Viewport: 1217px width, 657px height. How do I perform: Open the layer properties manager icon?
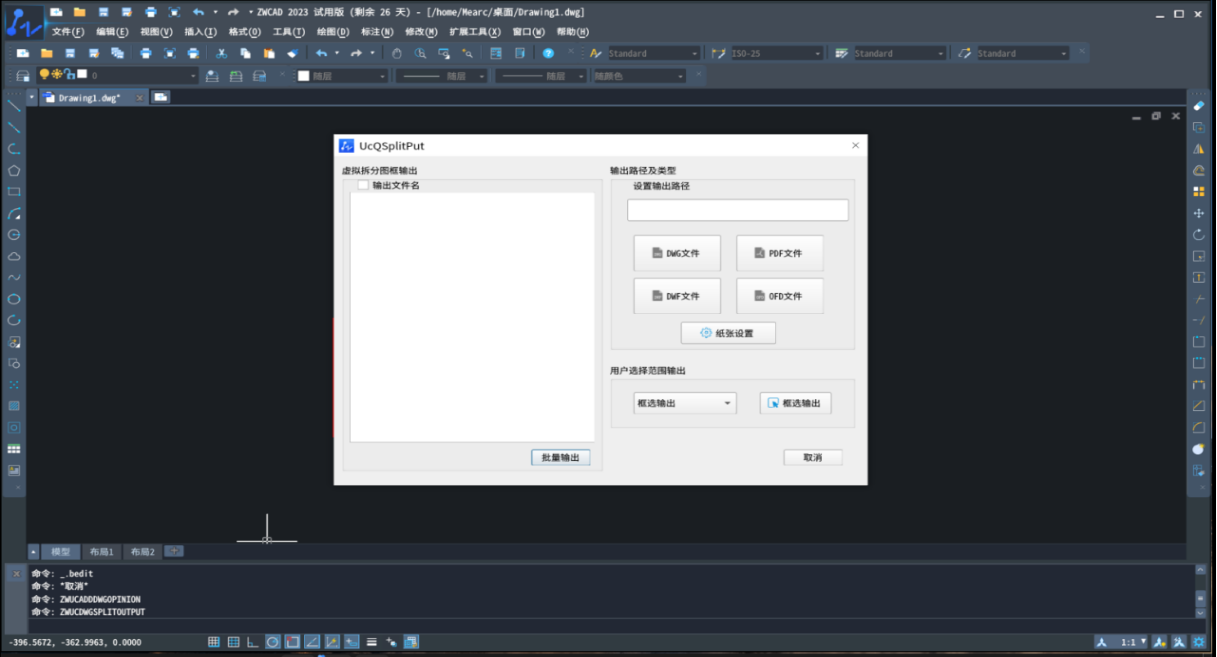22,76
